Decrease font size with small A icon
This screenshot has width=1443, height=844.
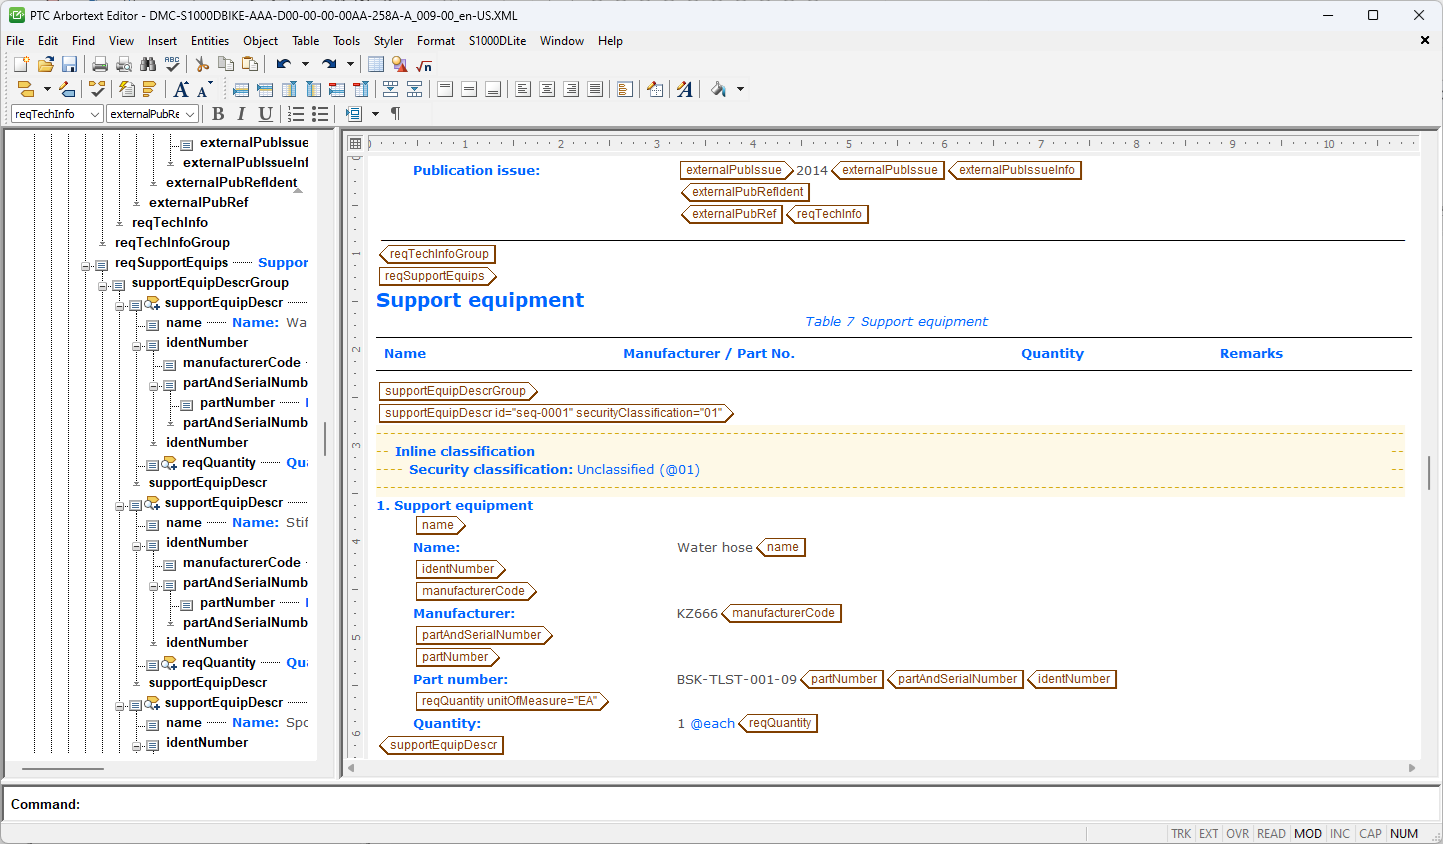[205, 89]
